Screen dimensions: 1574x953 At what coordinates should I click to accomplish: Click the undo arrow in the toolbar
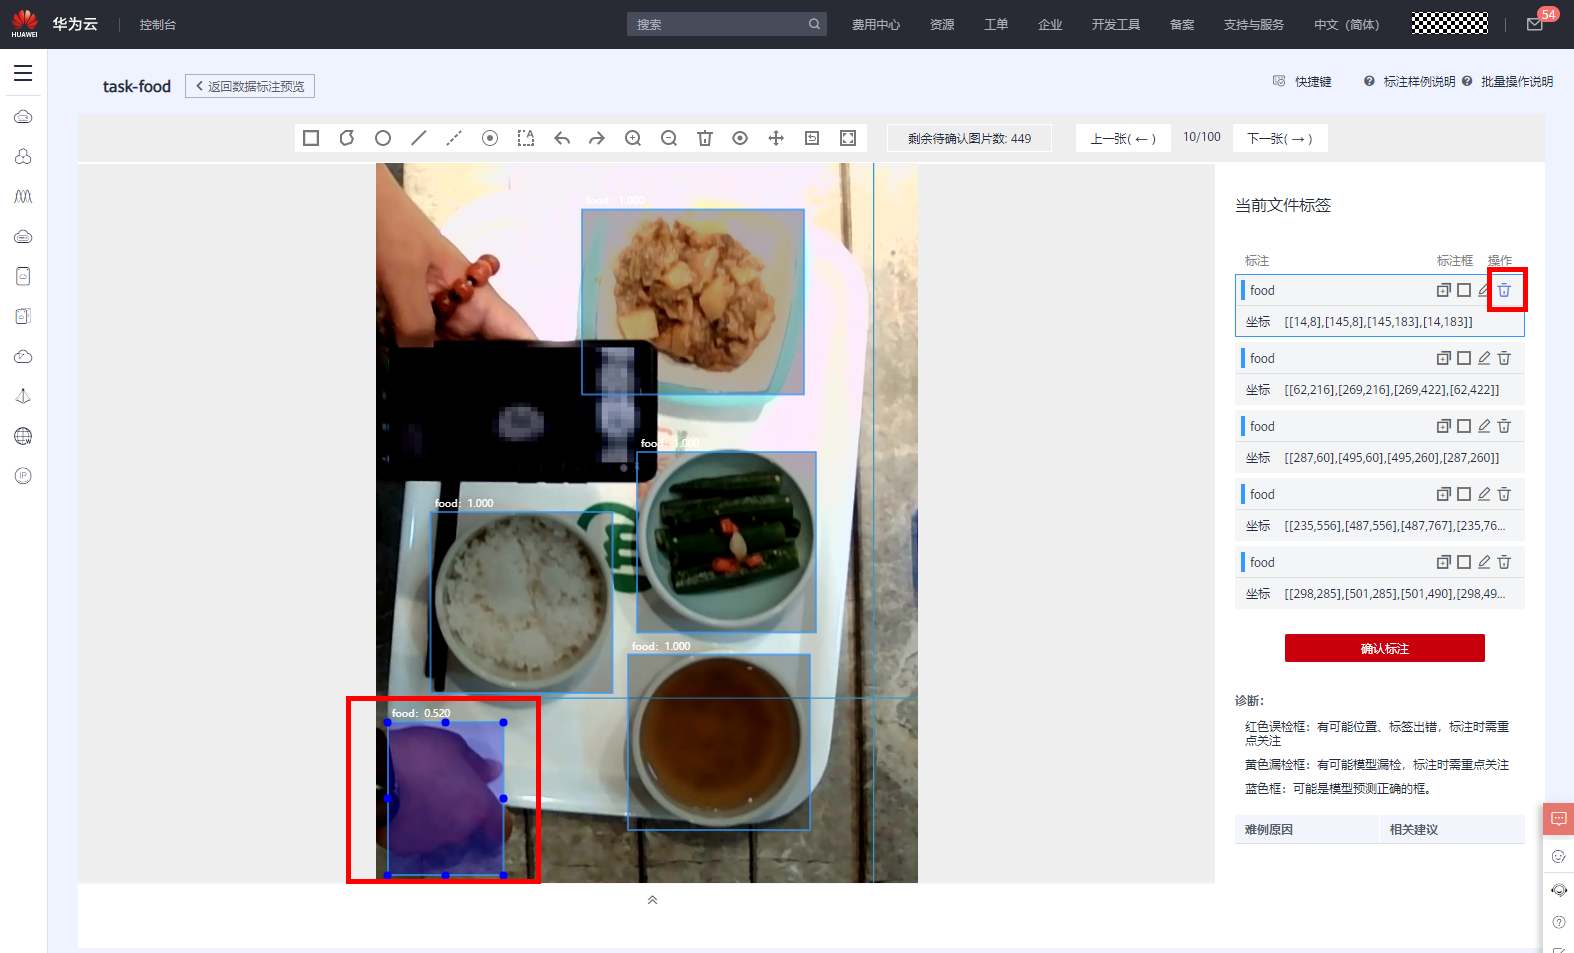562,138
